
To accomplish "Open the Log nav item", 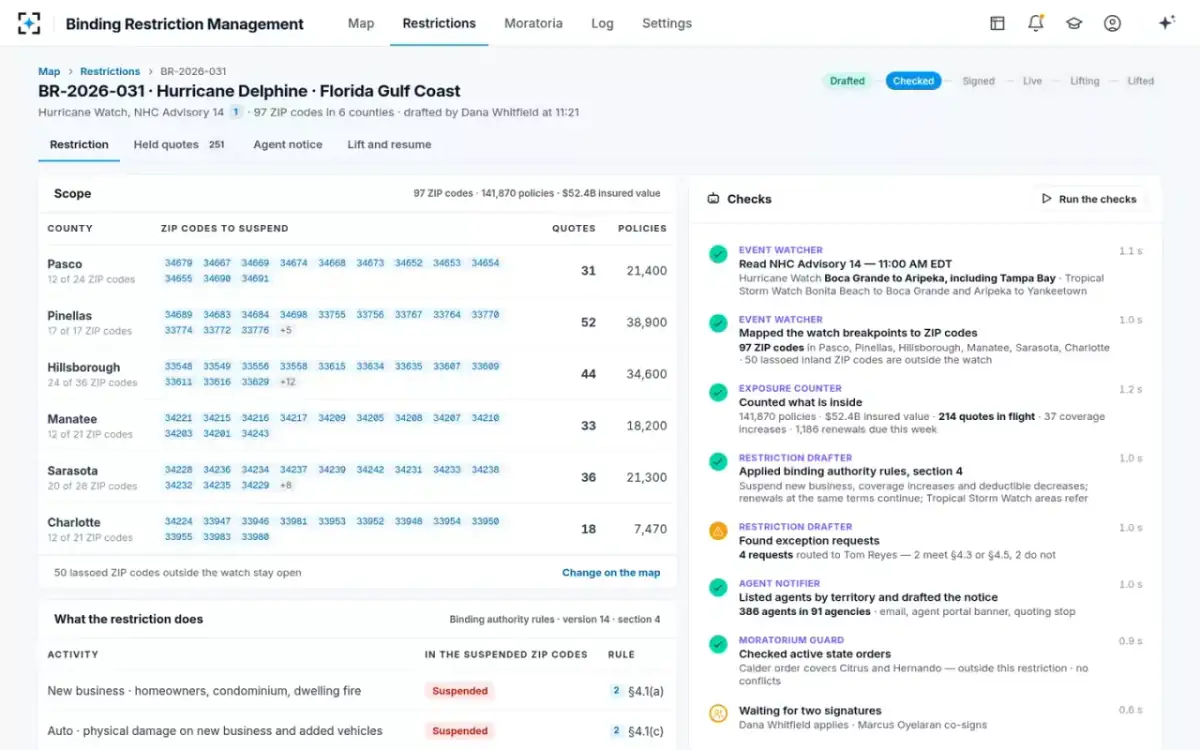I will click(602, 23).
